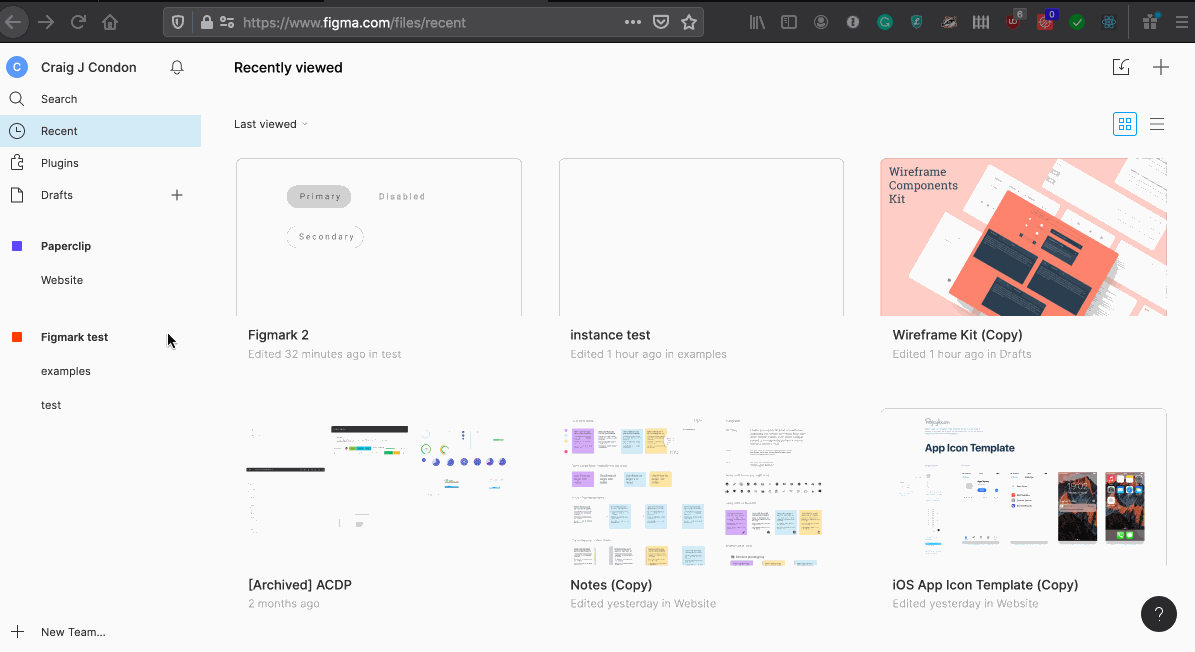Click iOS App Icon Template (Copy) title
The height and width of the screenshot is (652, 1195).
tap(985, 585)
